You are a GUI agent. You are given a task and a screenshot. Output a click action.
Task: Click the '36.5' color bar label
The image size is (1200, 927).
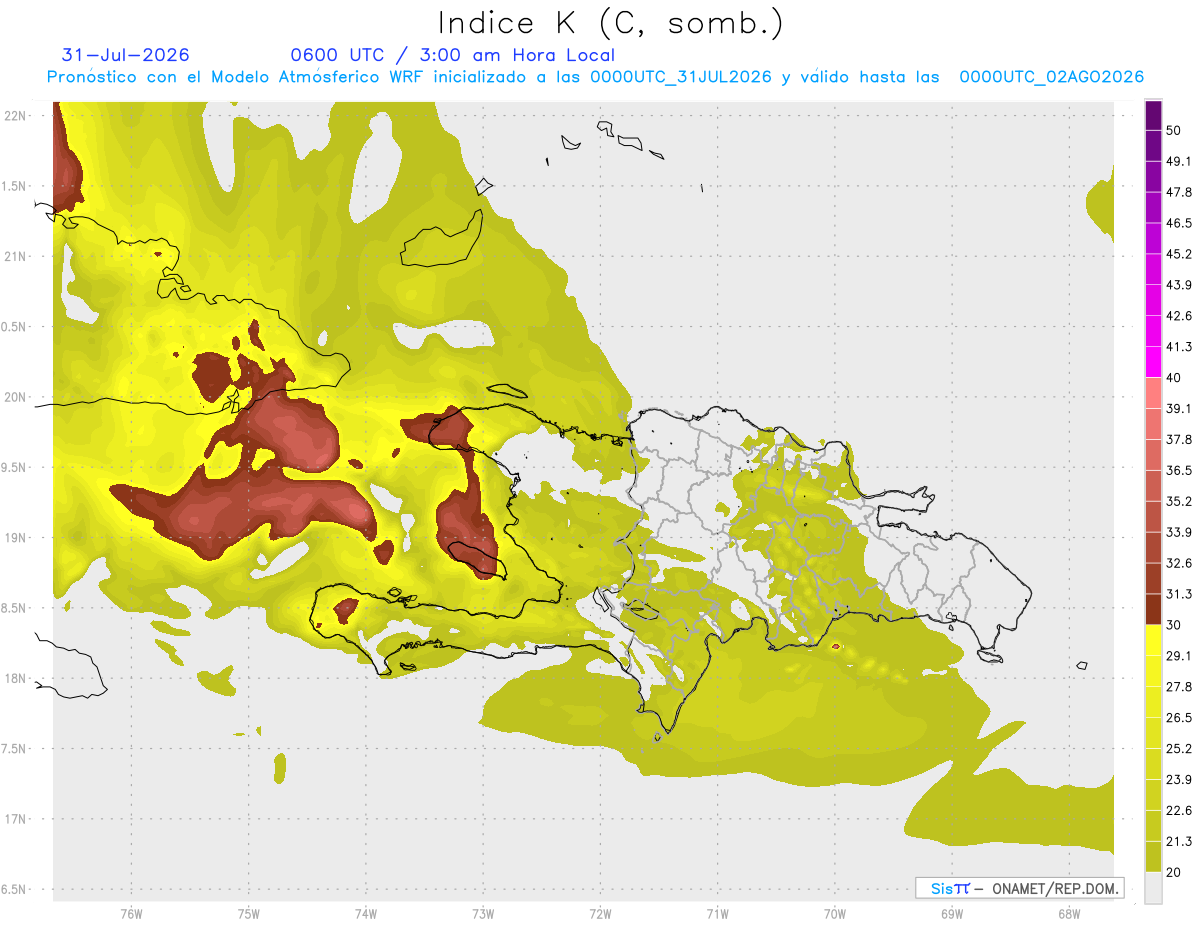[x=1179, y=471]
